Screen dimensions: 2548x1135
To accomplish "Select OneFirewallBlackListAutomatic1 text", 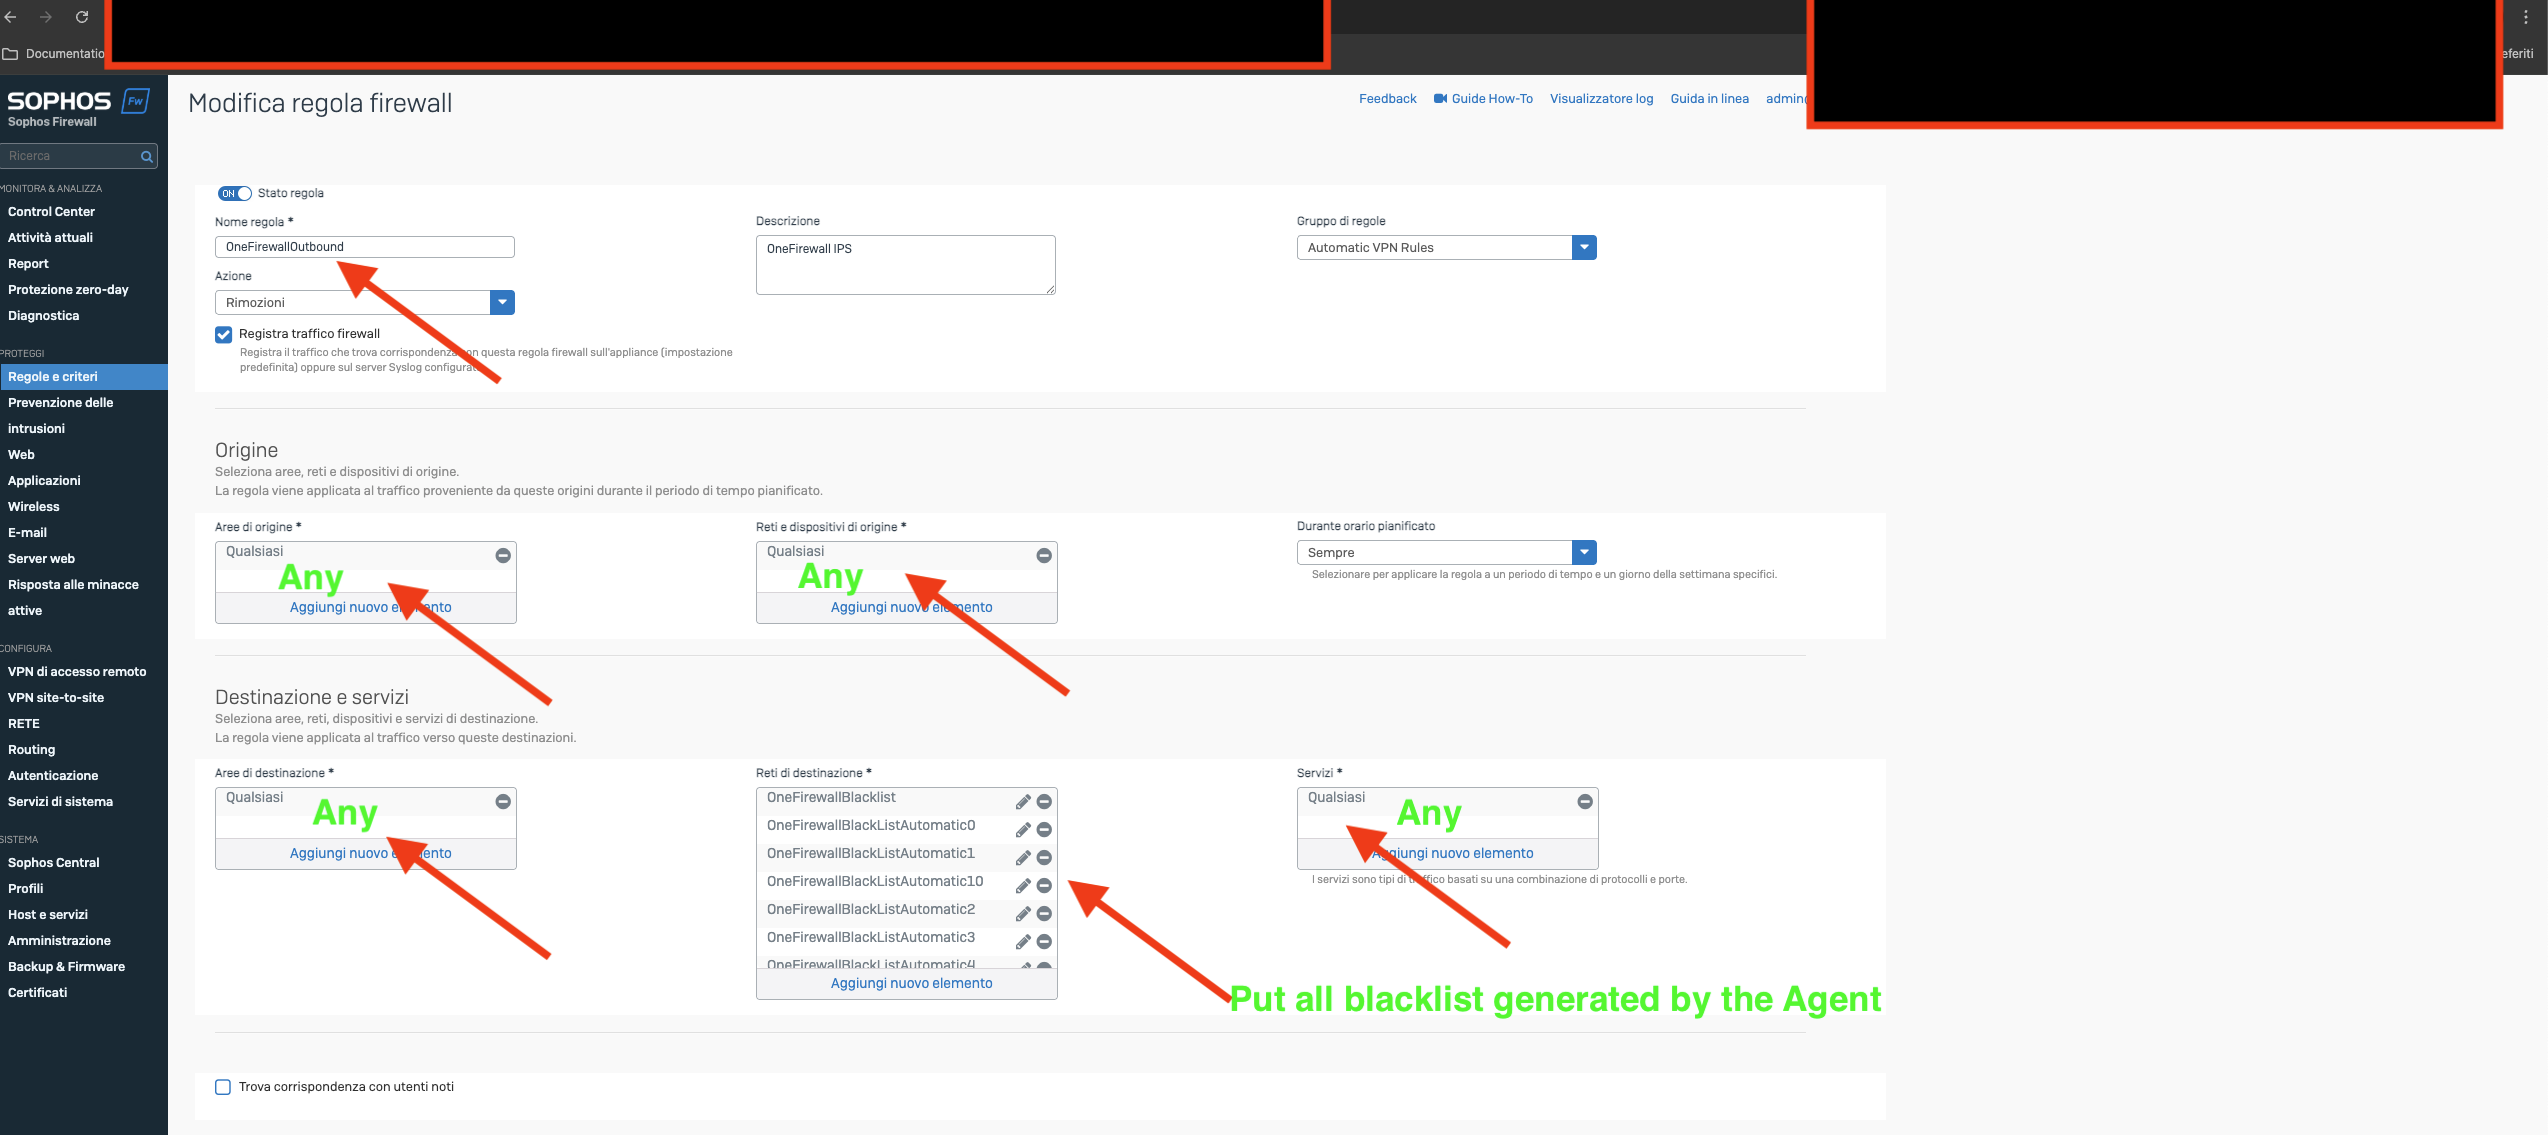I will point(871,854).
